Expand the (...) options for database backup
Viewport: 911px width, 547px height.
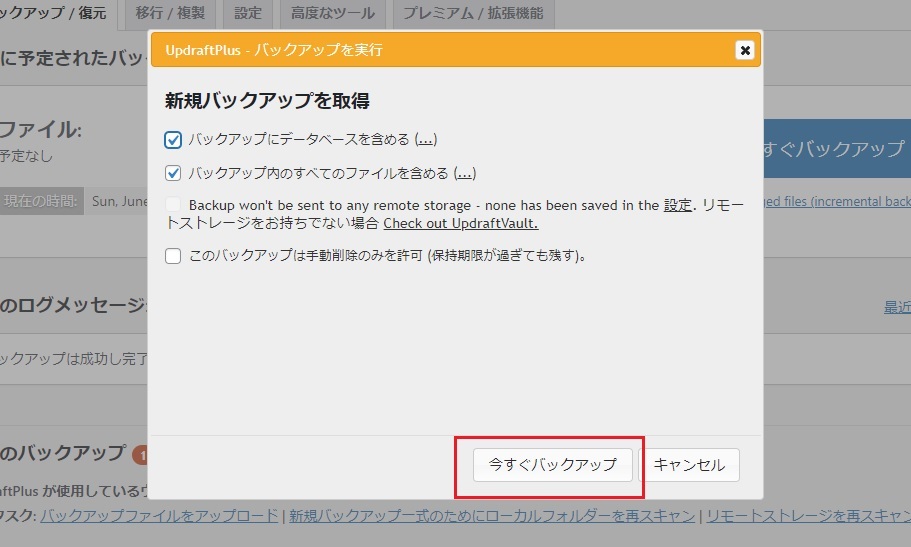(426, 140)
